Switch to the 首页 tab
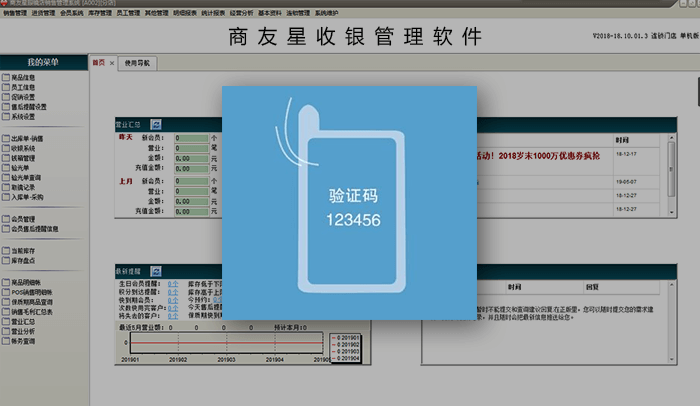700x406 pixels. [99, 63]
